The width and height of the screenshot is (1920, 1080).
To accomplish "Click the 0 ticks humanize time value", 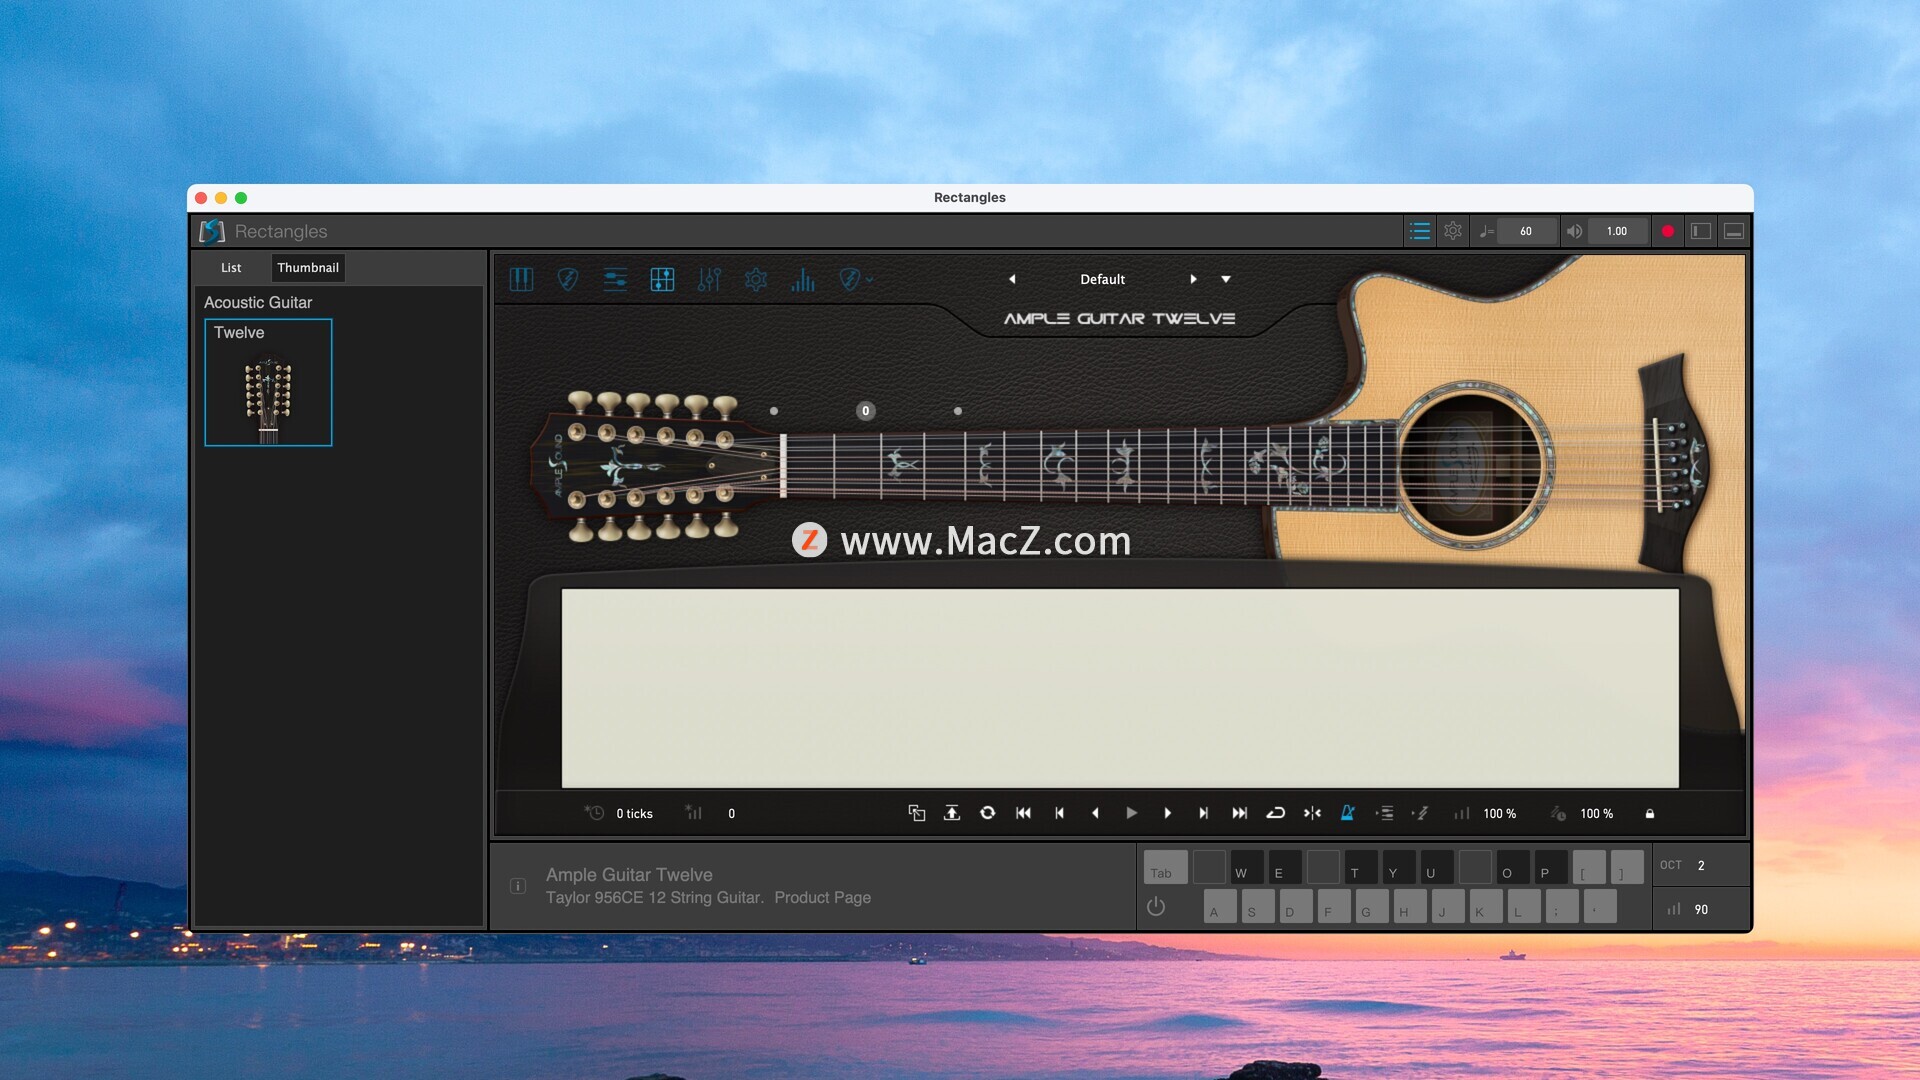I will point(634,814).
